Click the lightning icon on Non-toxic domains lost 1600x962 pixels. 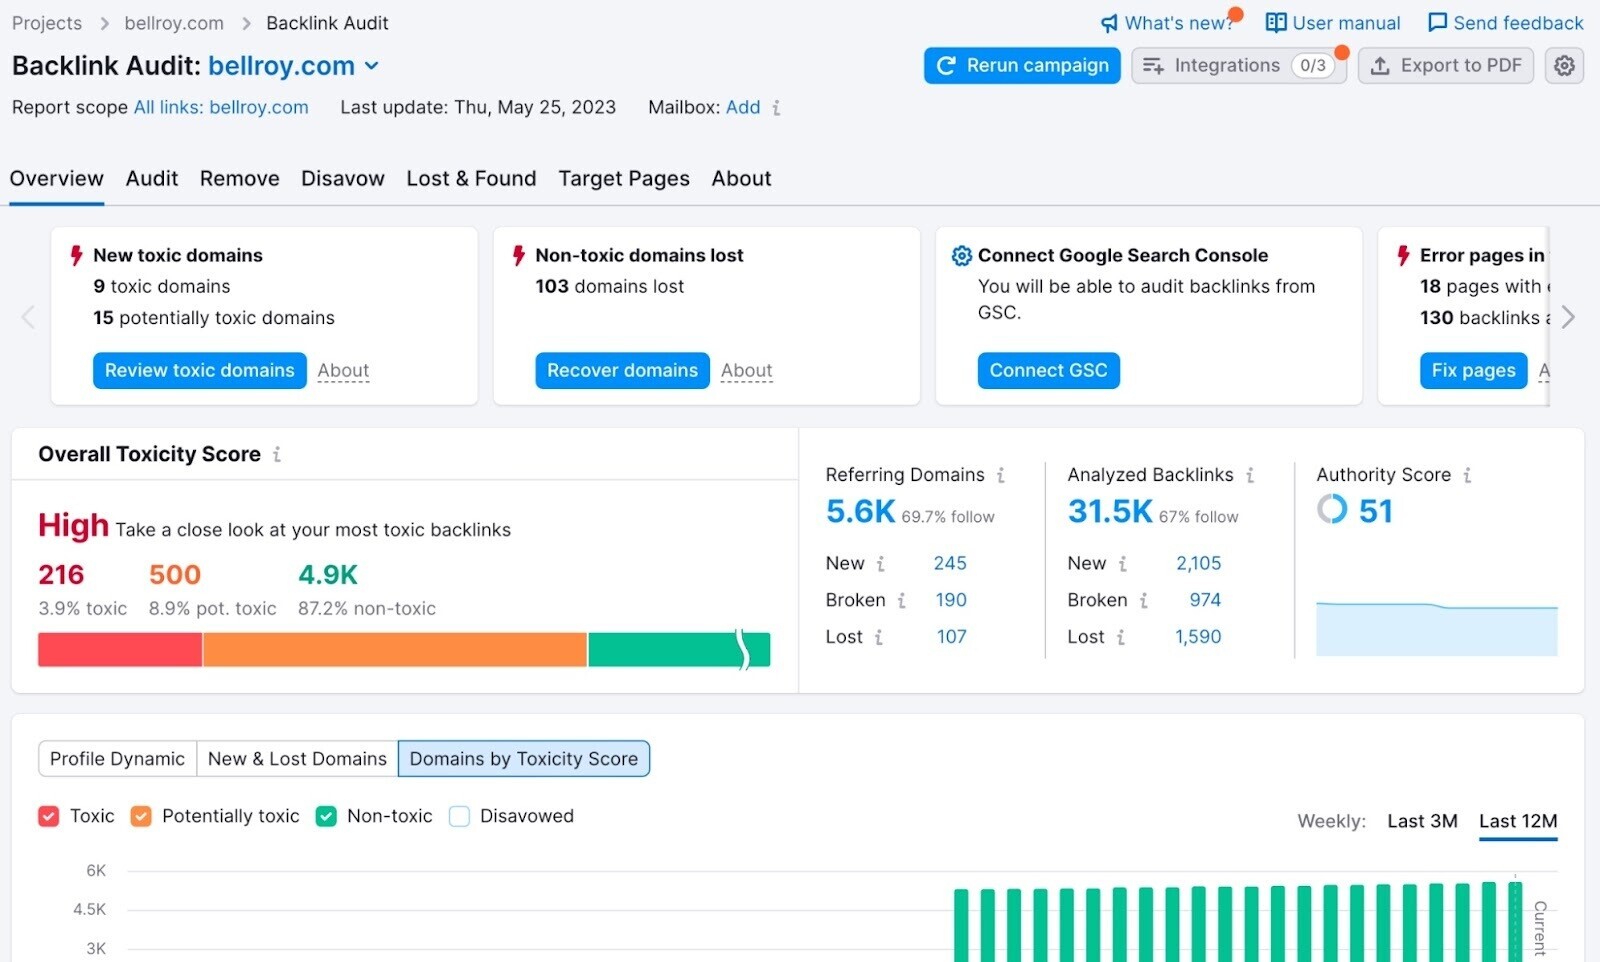518,256
